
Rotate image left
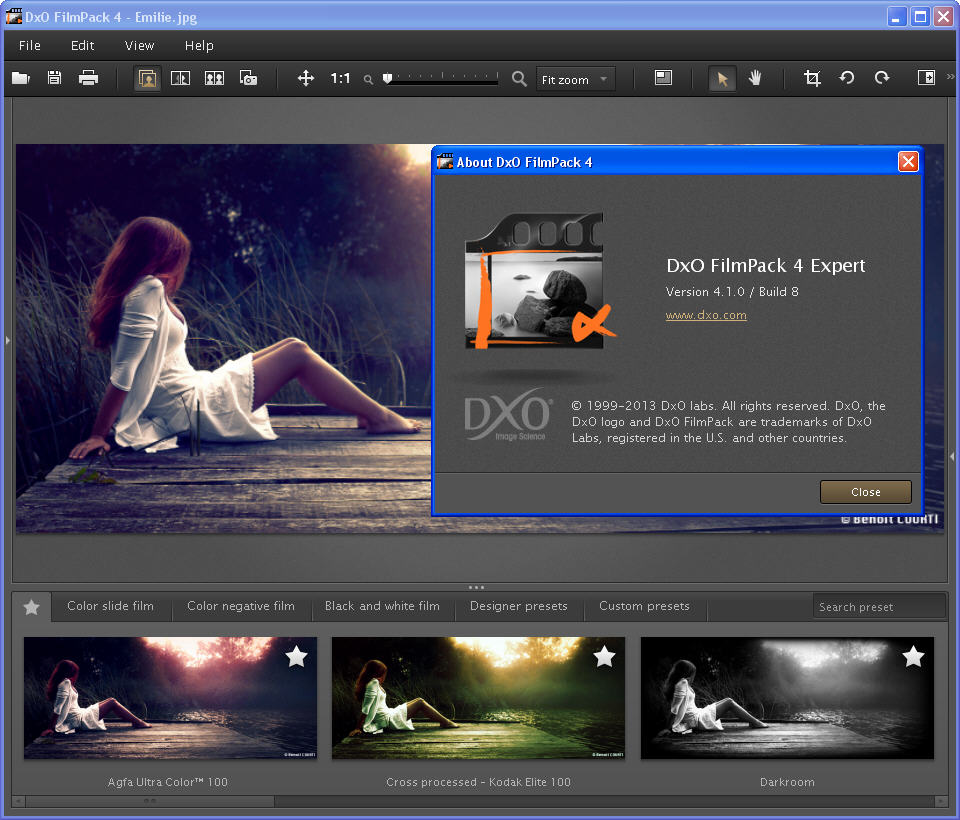847,78
